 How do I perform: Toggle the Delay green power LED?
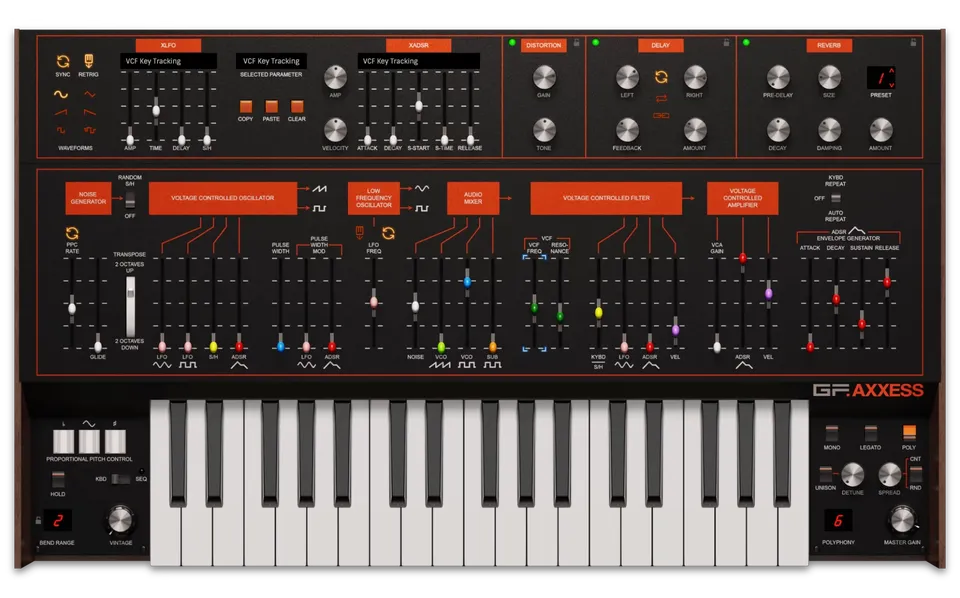(x=595, y=42)
